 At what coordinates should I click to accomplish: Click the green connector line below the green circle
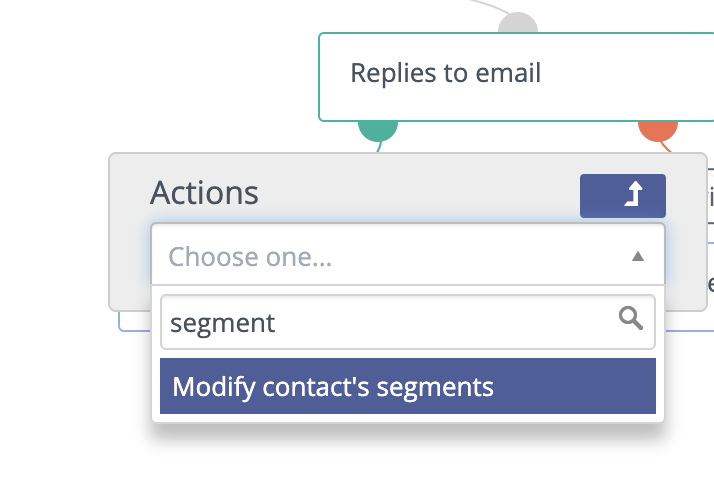379,147
